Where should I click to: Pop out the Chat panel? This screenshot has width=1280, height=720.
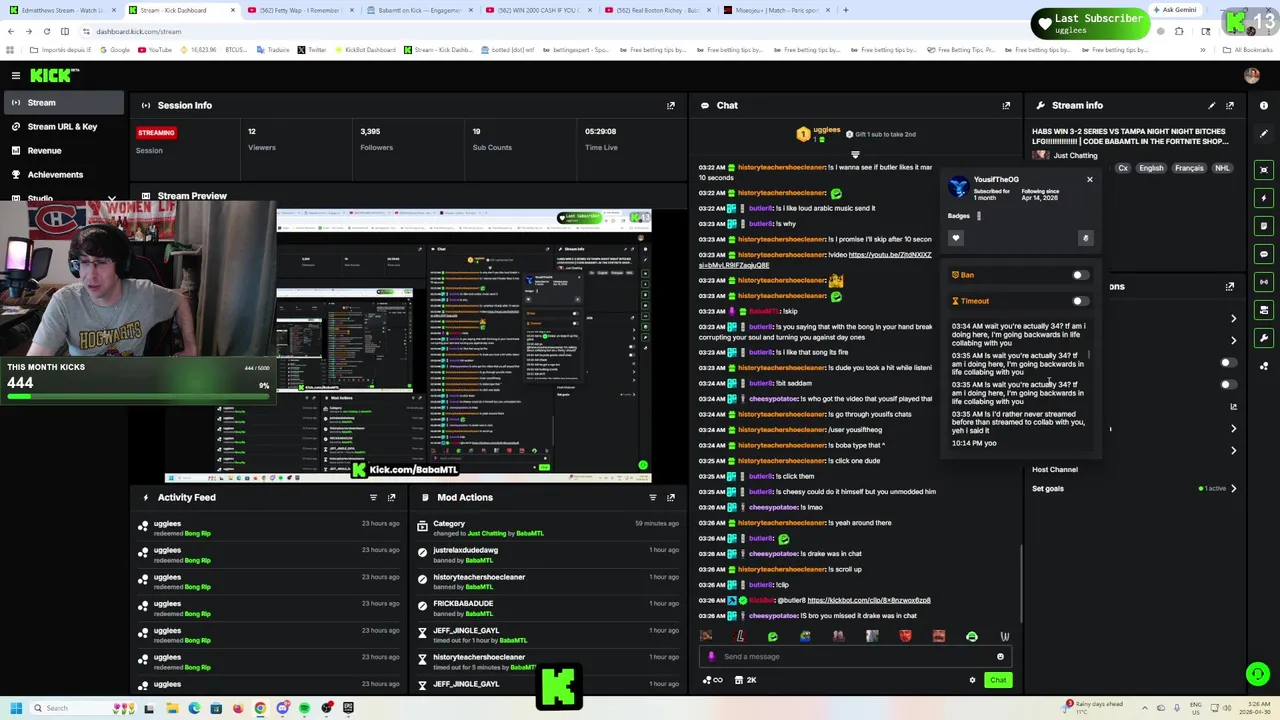pyautogui.click(x=1006, y=105)
